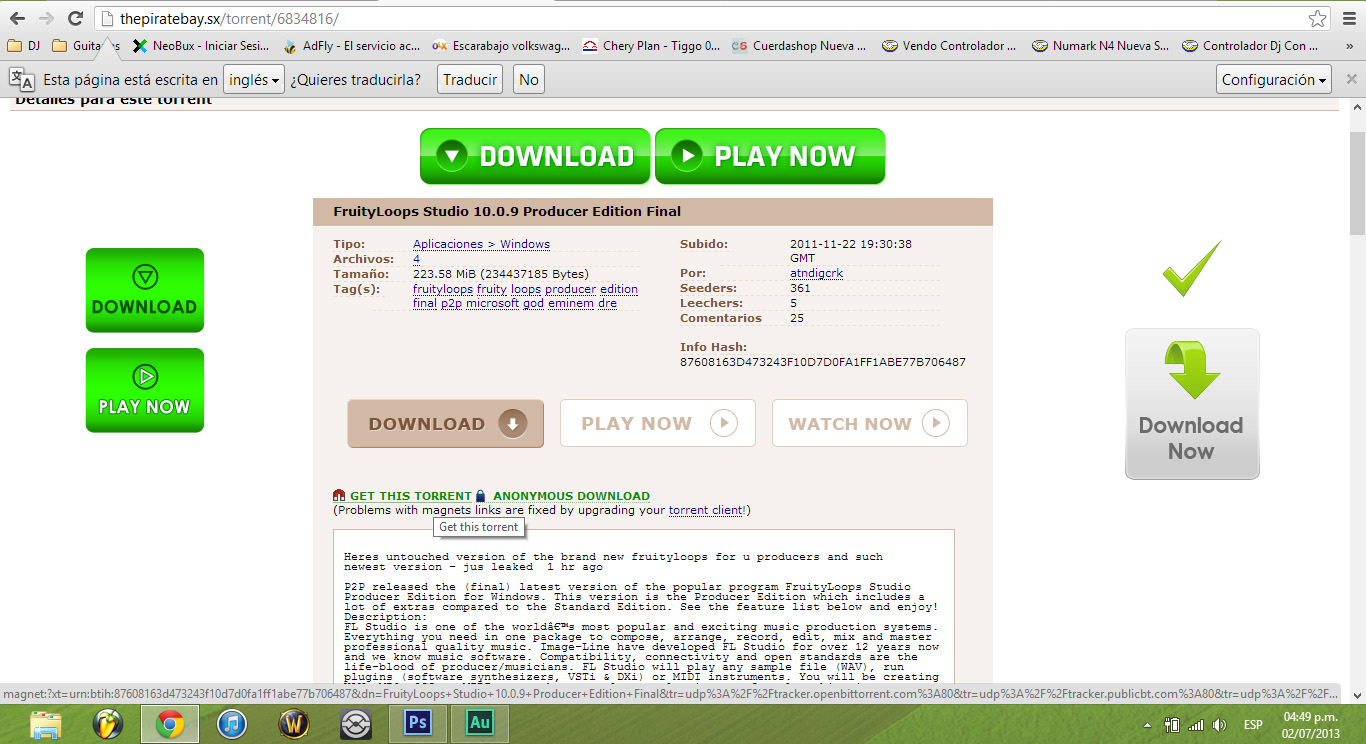The image size is (1366, 744).
Task: Open the Vendo Controlador bookmark
Action: [x=950, y=46]
